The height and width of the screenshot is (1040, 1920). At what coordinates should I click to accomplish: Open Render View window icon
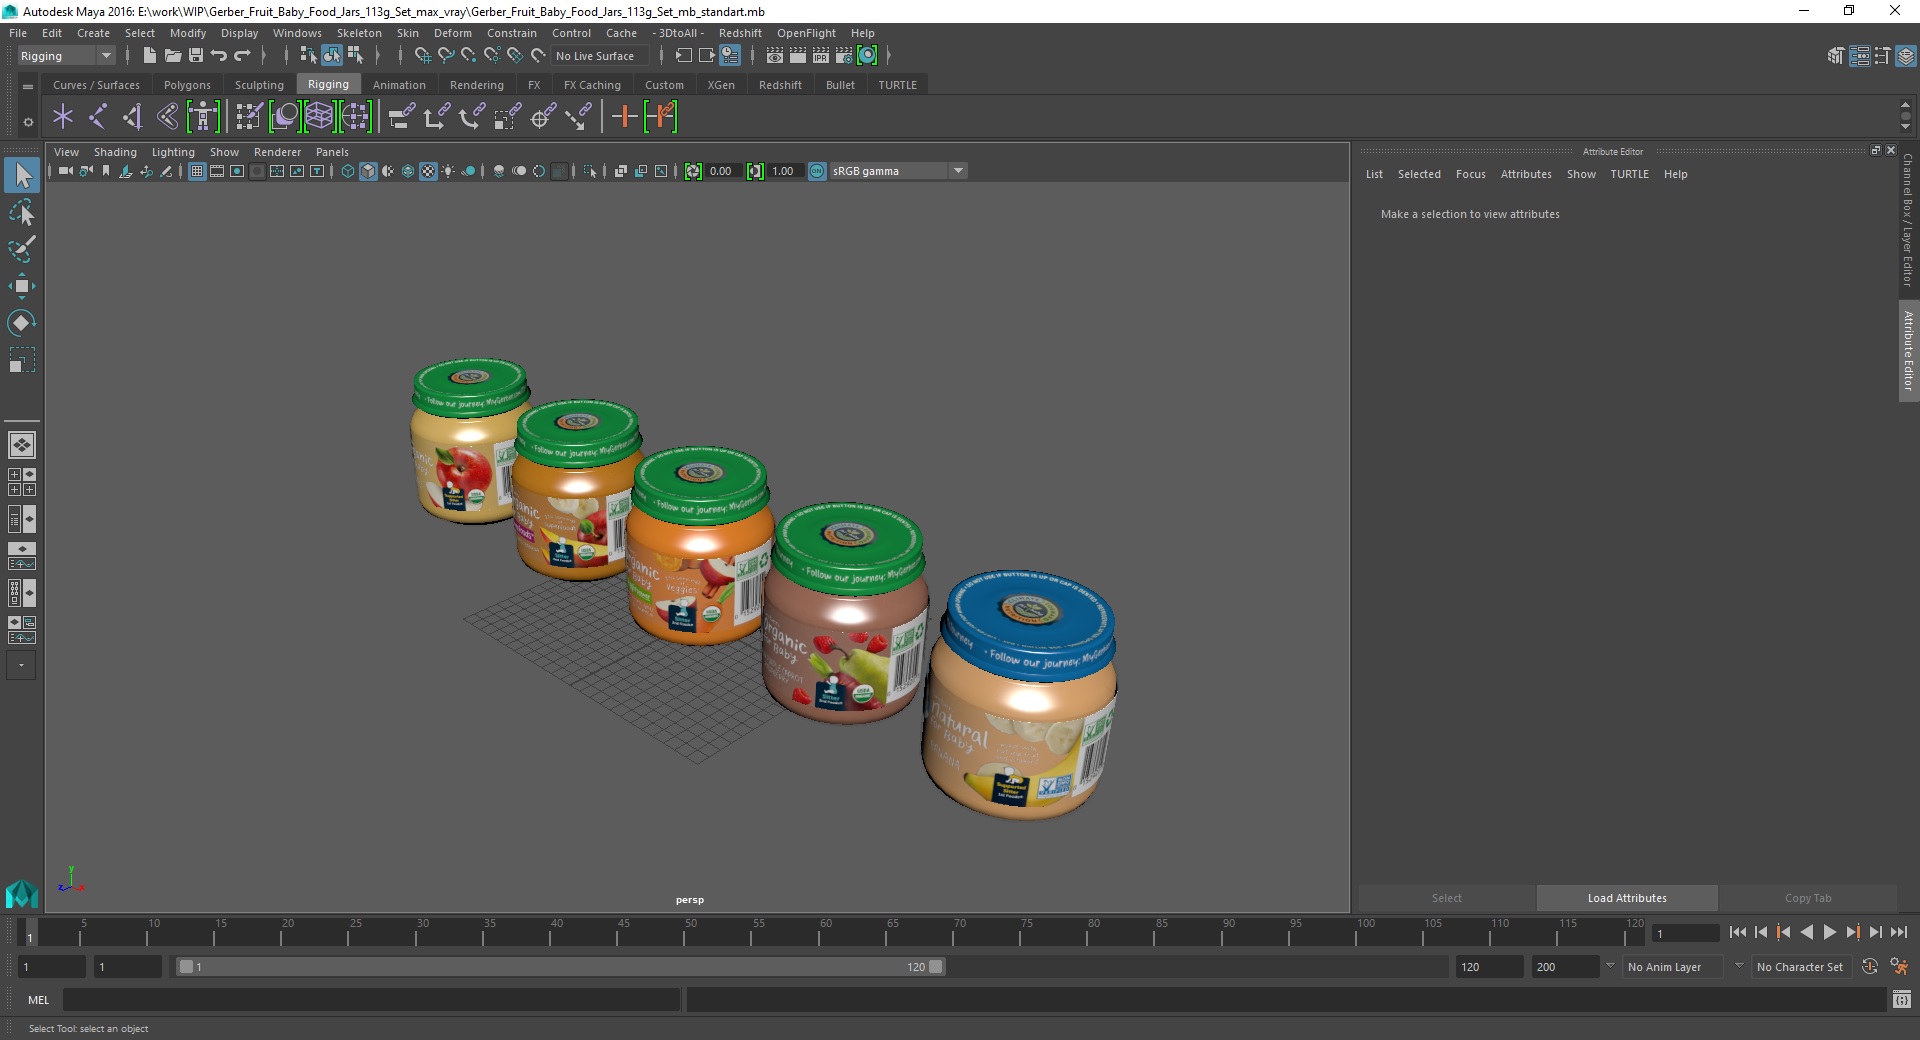coord(775,56)
